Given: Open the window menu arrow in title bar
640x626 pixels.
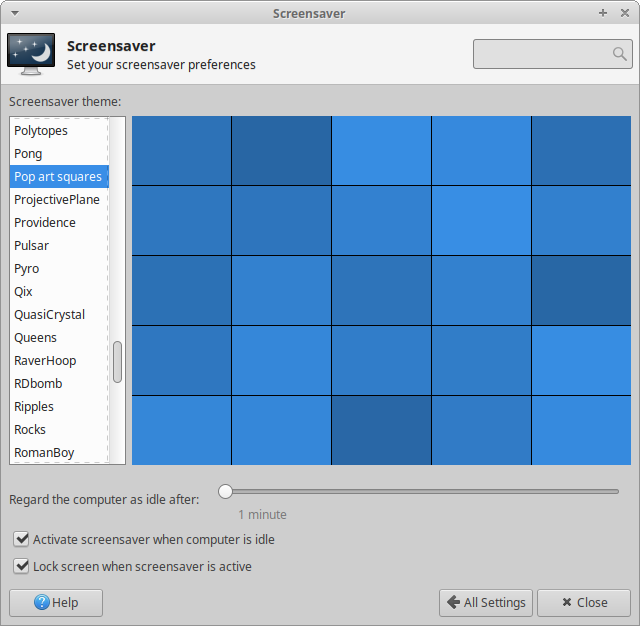Looking at the screenshot, I should pyautogui.click(x=15, y=13).
